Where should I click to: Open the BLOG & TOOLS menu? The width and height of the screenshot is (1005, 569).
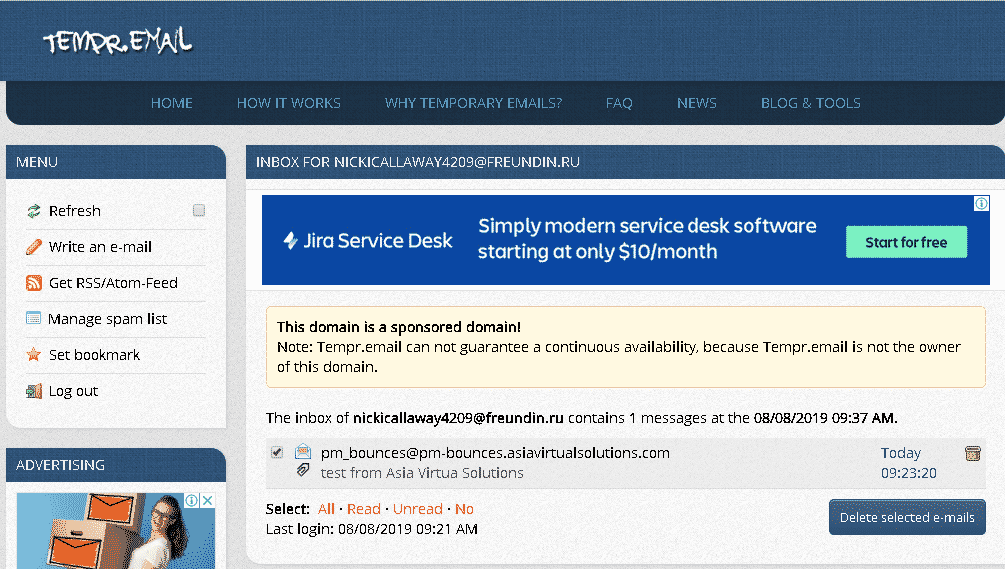[810, 103]
